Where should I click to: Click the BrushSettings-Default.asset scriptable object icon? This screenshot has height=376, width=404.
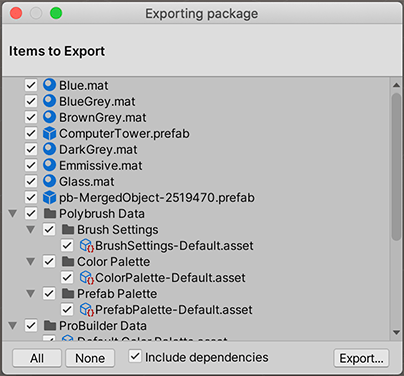click(87, 245)
